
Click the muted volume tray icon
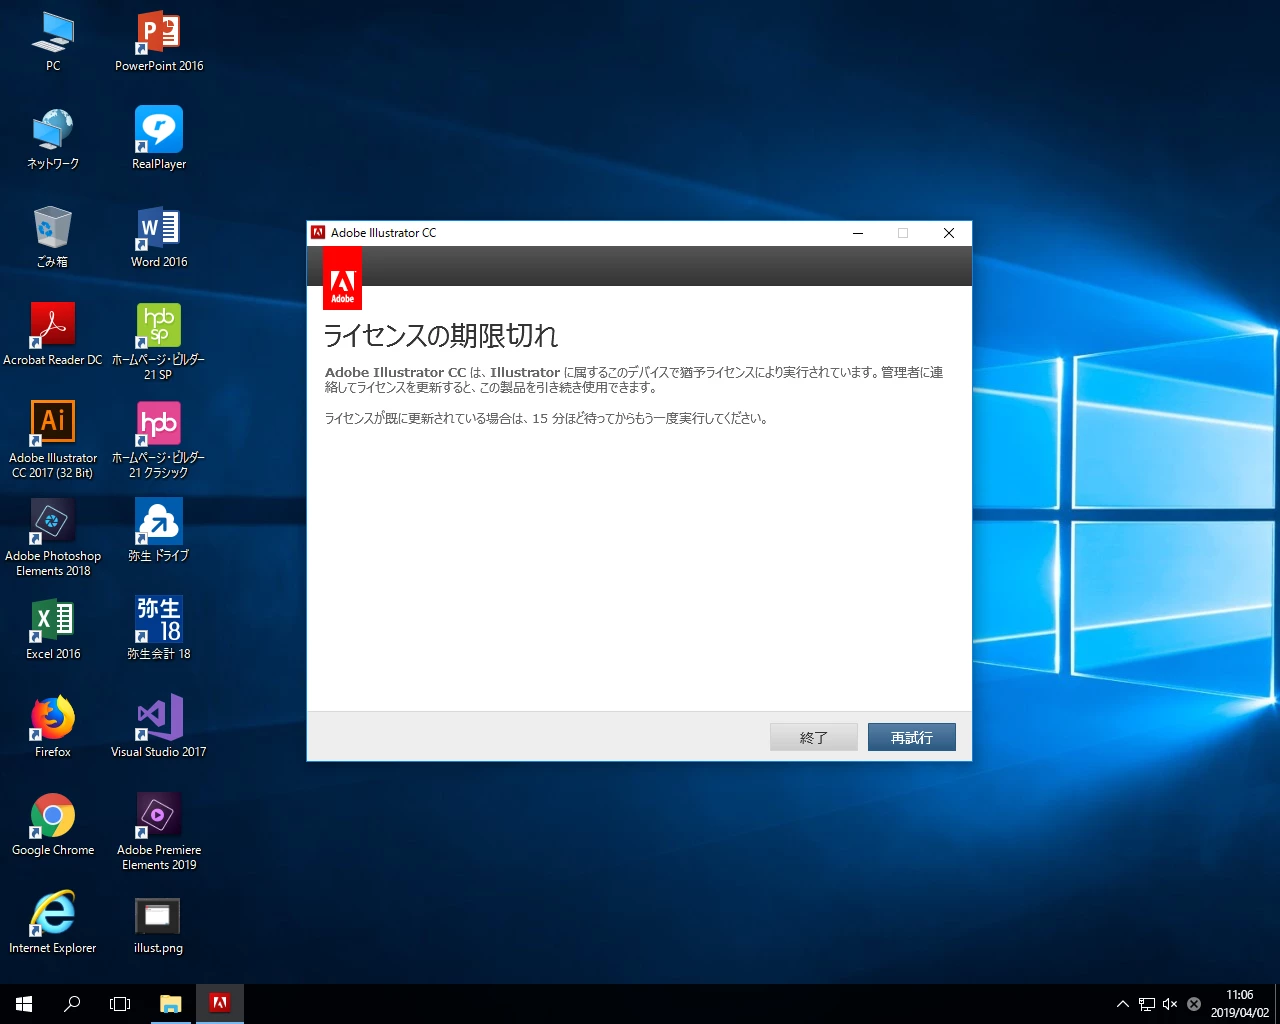tap(1169, 1004)
